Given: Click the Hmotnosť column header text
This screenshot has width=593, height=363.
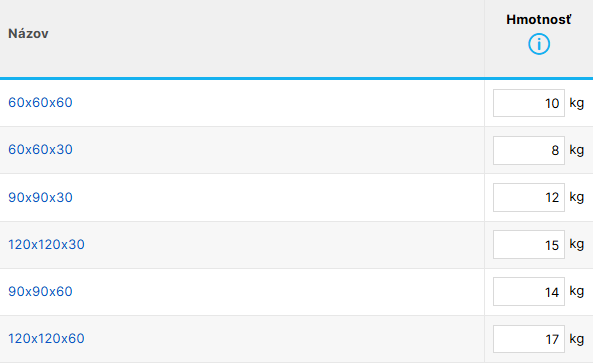Looking at the screenshot, I should [x=539, y=20].
